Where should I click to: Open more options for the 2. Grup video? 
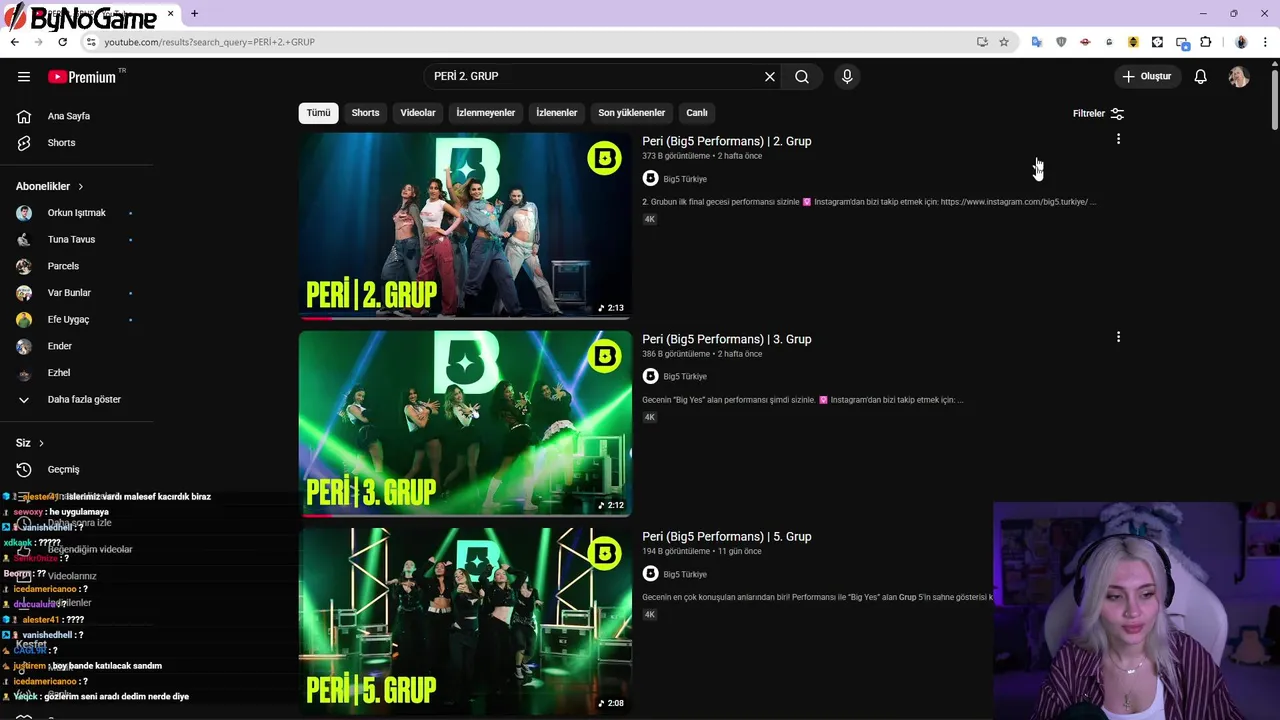click(x=1118, y=140)
